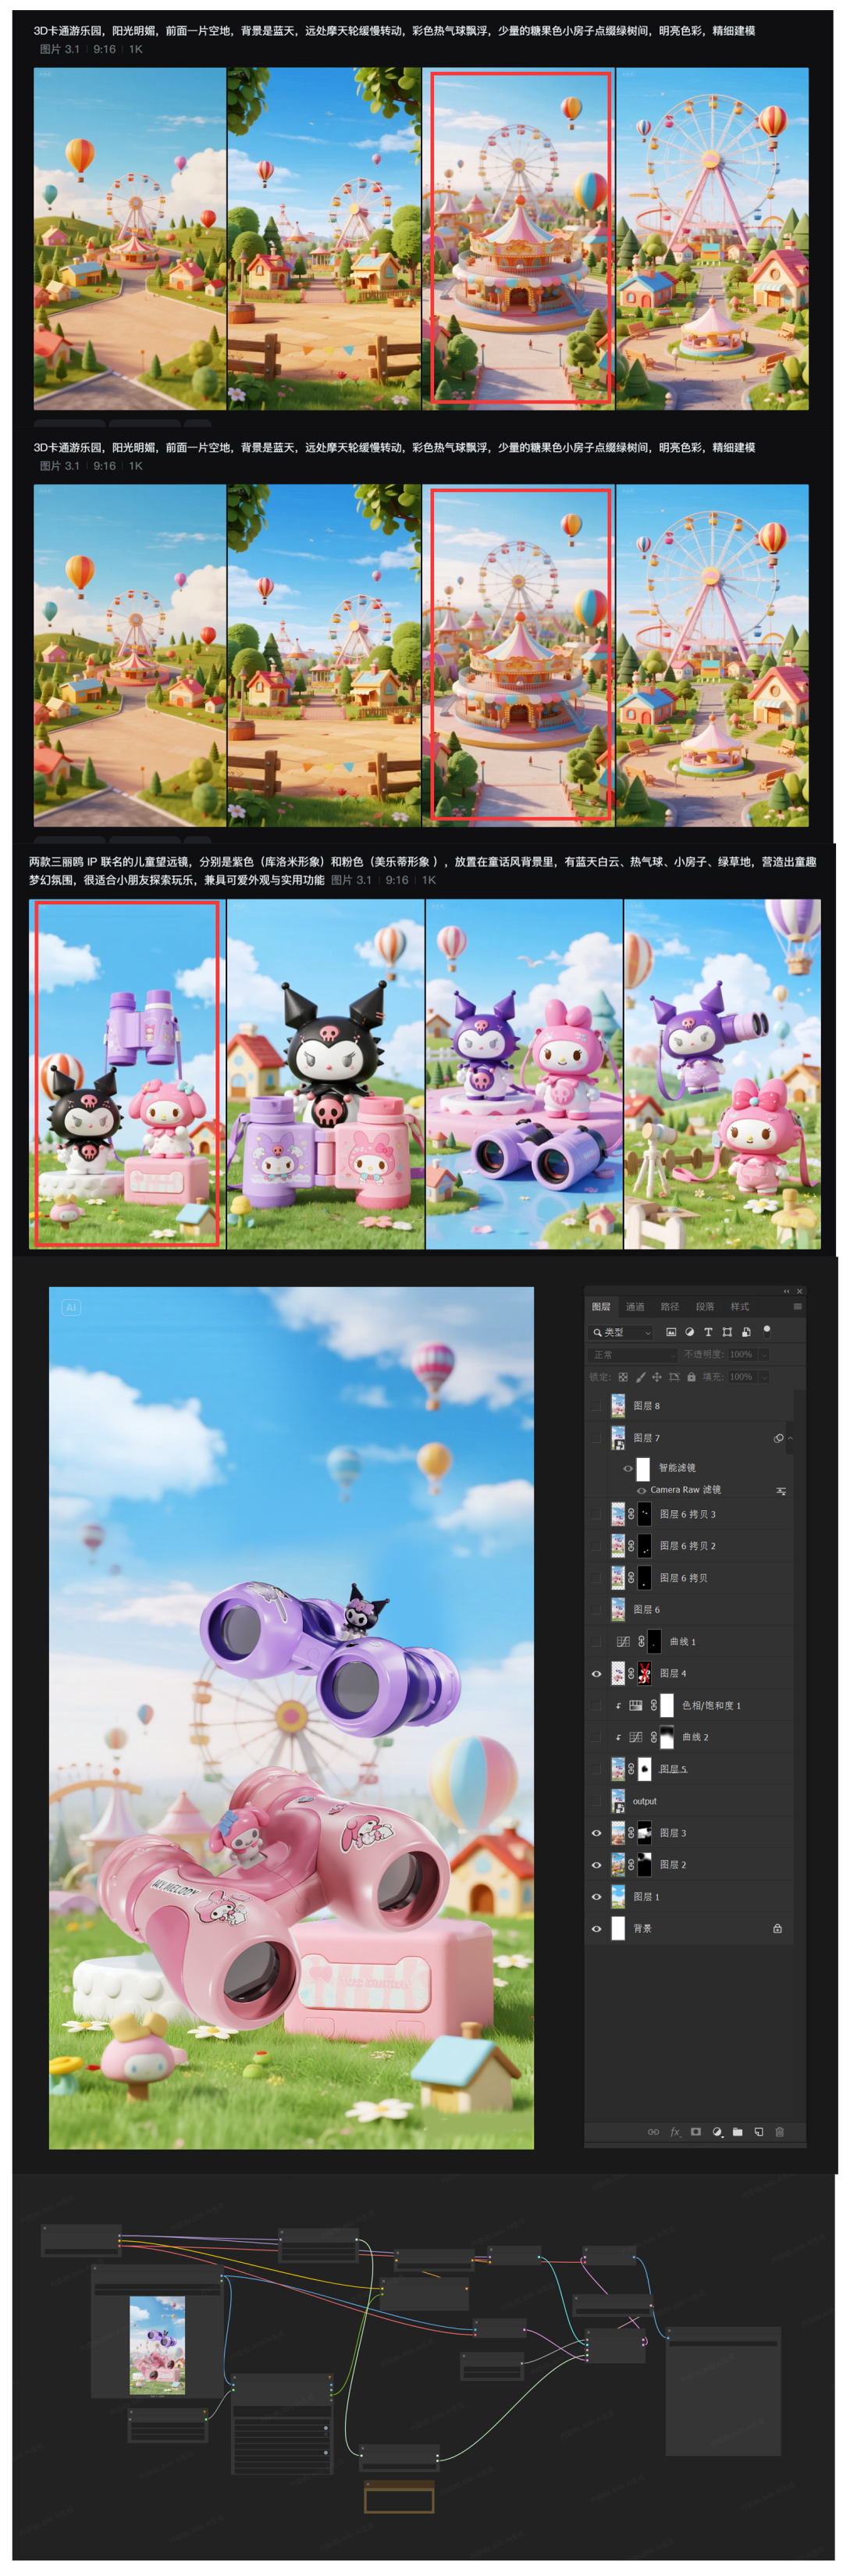Create new fill or adjustment layer icon

coord(717,2131)
